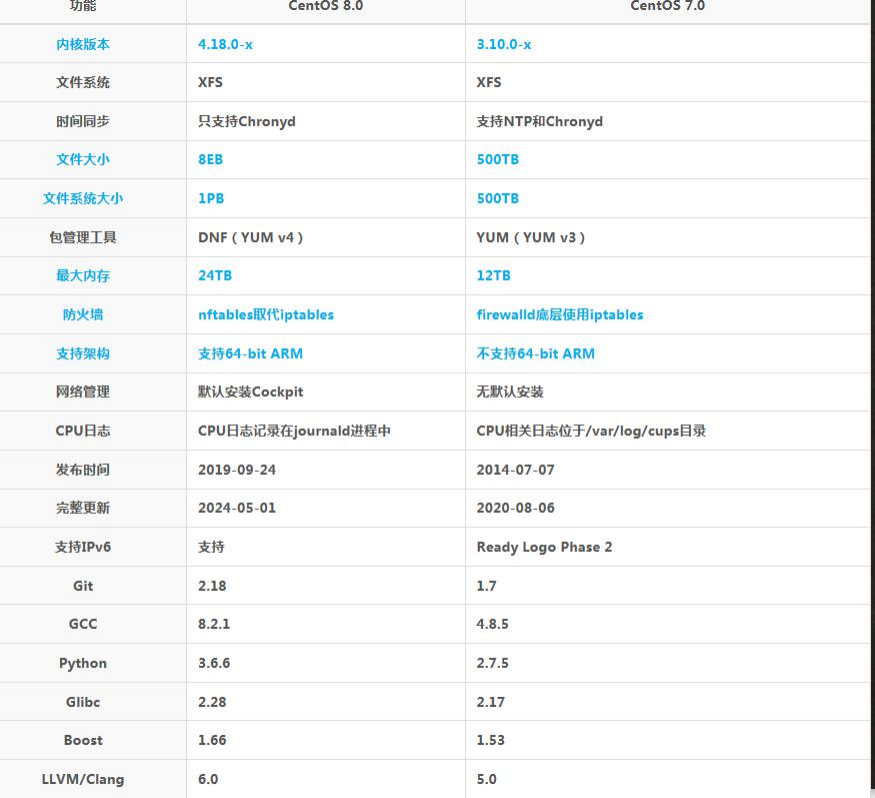Click 'firewalld底层使用iptables' cell
The image size is (875, 798).
(x=560, y=314)
